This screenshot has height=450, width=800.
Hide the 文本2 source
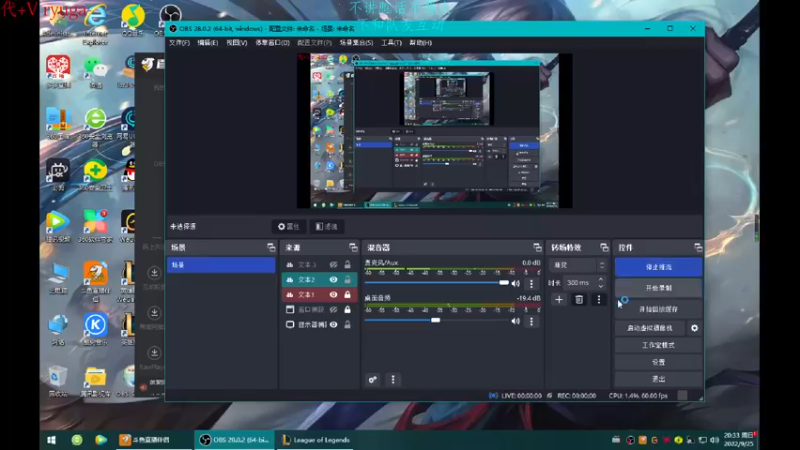pos(333,280)
